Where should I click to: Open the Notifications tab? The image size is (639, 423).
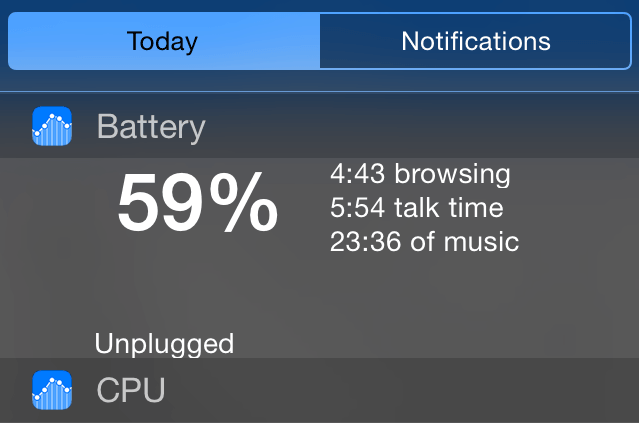pos(476,41)
